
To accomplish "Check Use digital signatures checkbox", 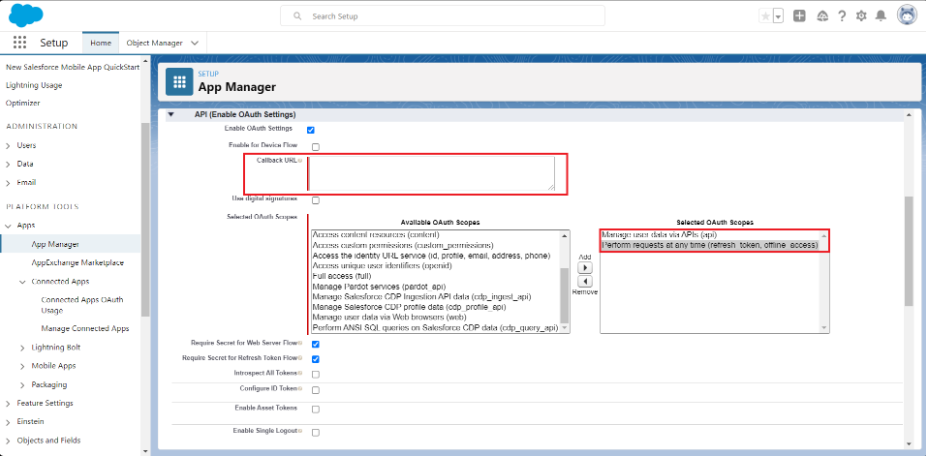I will click(315, 200).
